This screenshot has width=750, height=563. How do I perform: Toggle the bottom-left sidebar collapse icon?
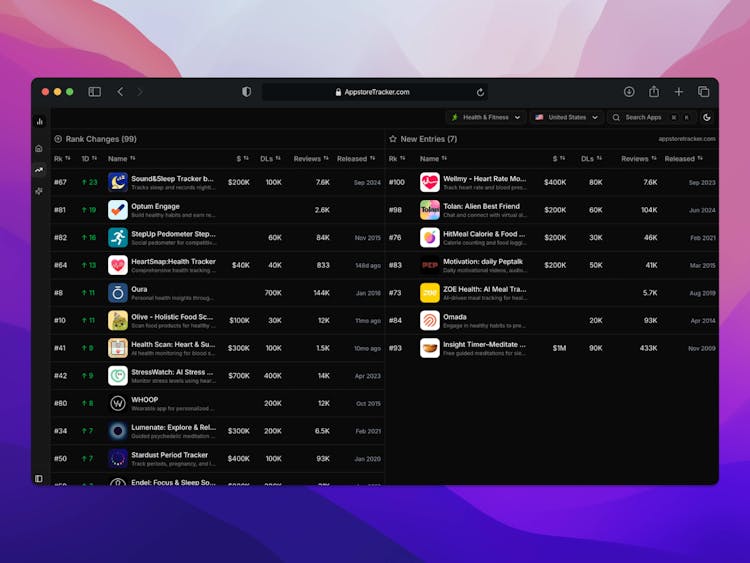point(39,478)
